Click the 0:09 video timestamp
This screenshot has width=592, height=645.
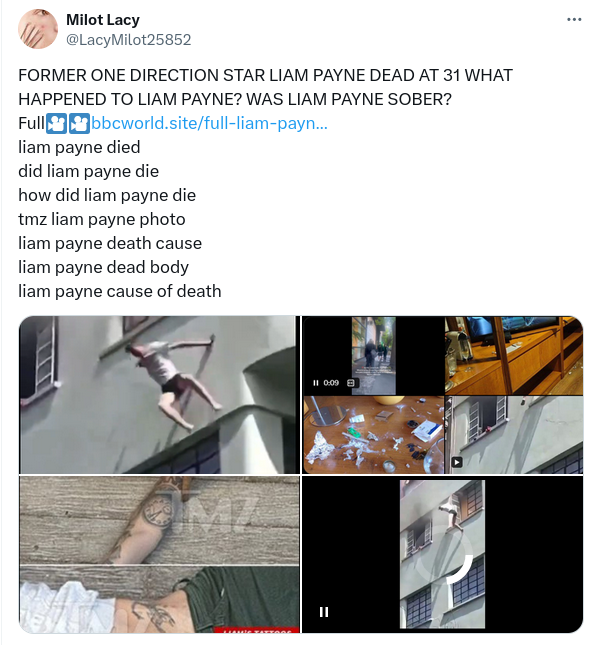click(x=331, y=383)
